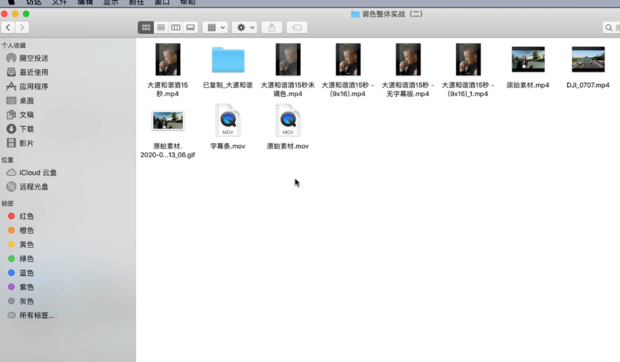This screenshot has width=620, height=362.
Task: Click the Share toolbar button
Action: pos(272,27)
